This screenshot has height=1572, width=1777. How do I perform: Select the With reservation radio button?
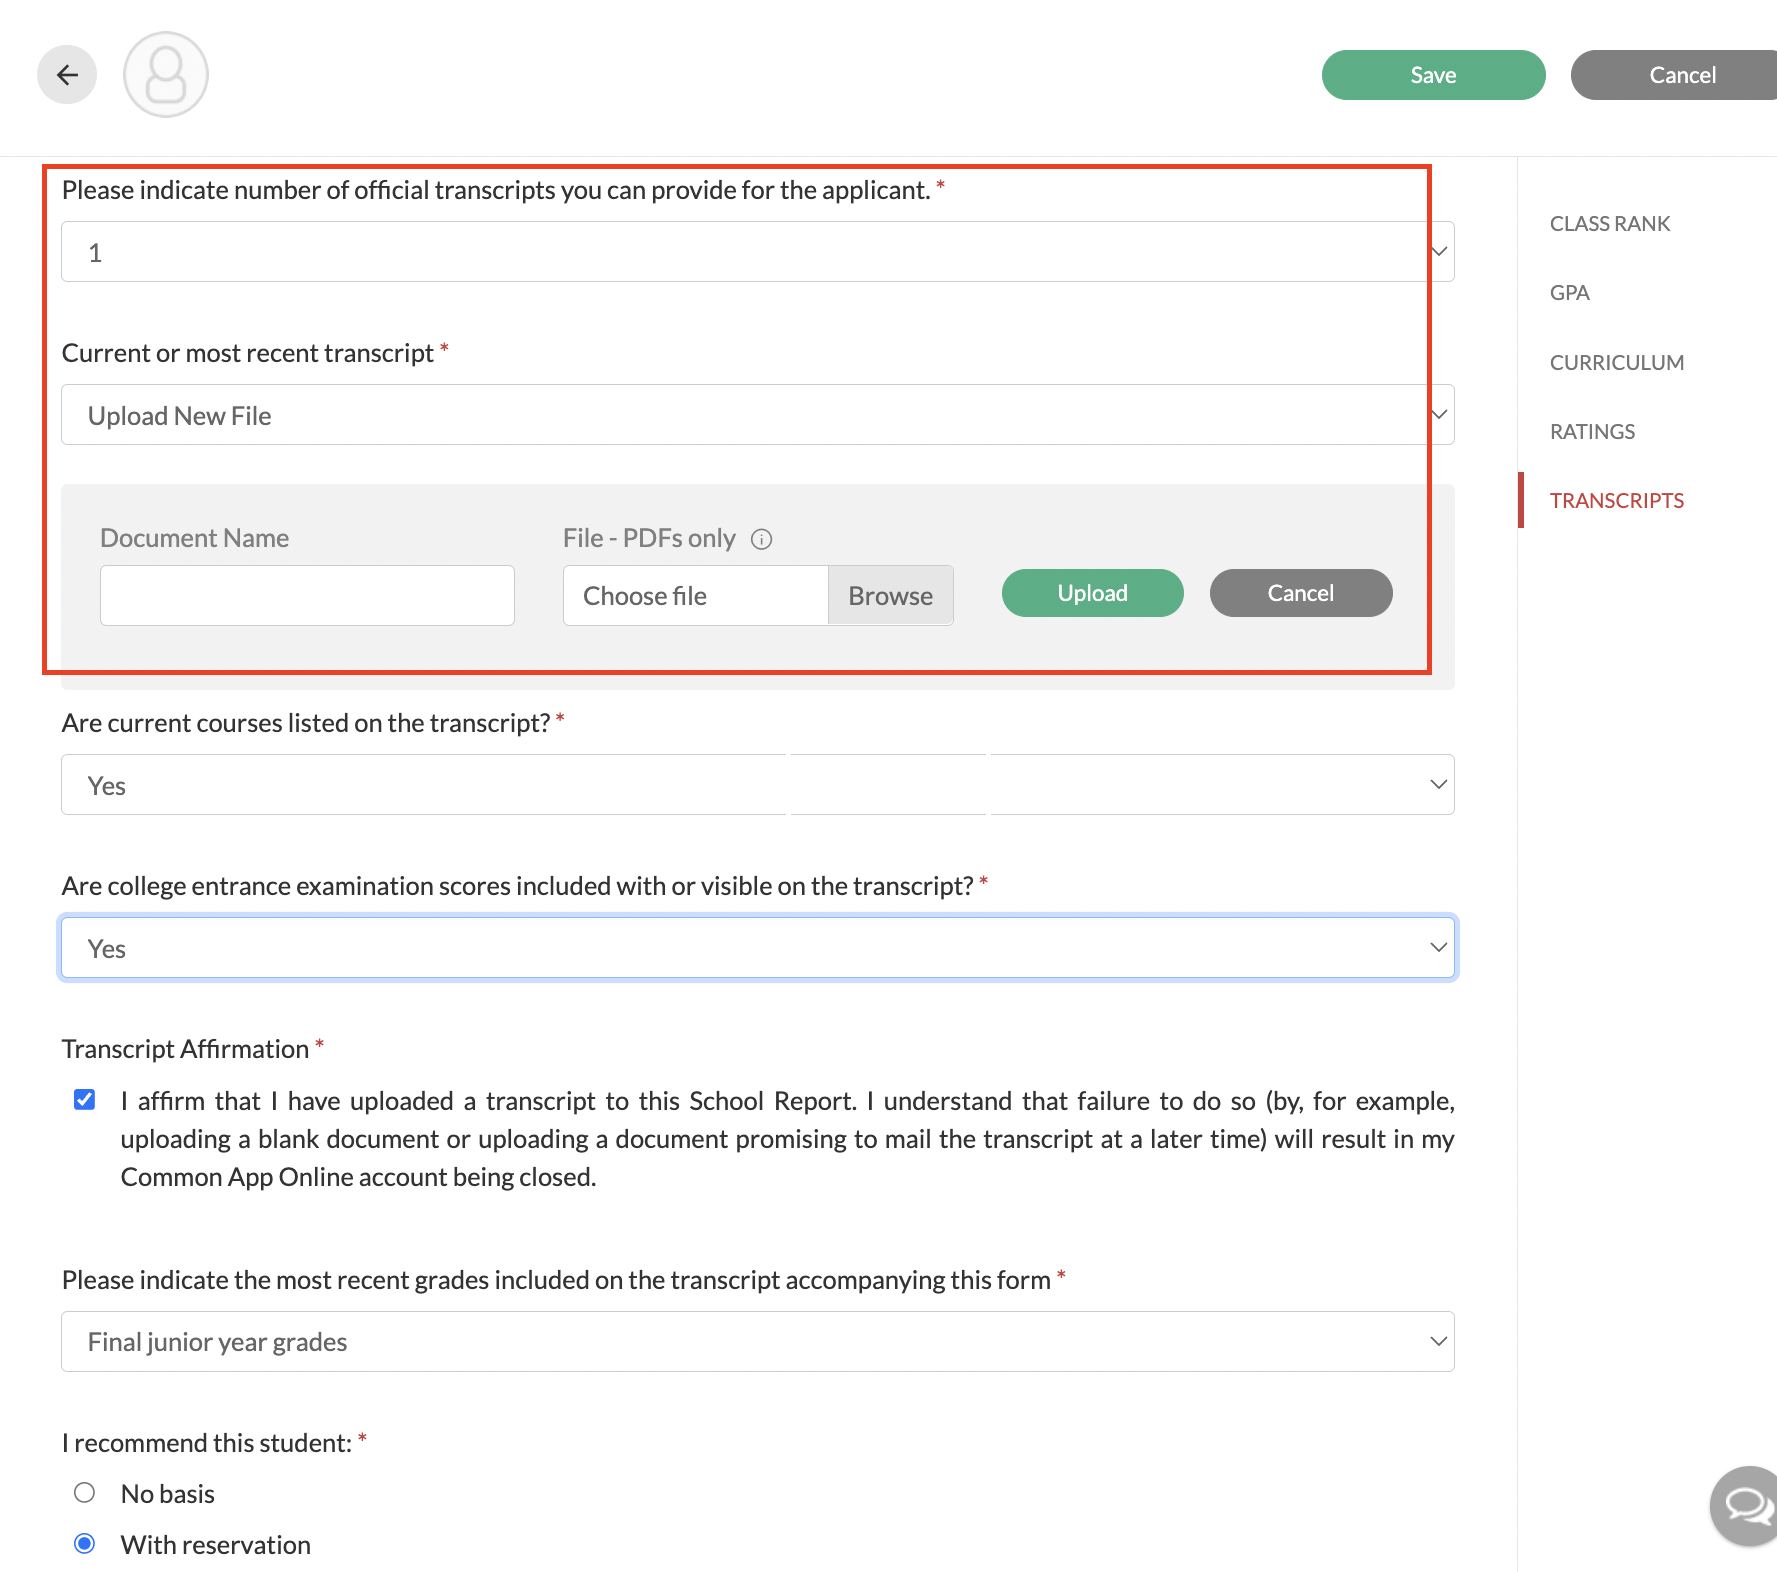pyautogui.click(x=85, y=1544)
